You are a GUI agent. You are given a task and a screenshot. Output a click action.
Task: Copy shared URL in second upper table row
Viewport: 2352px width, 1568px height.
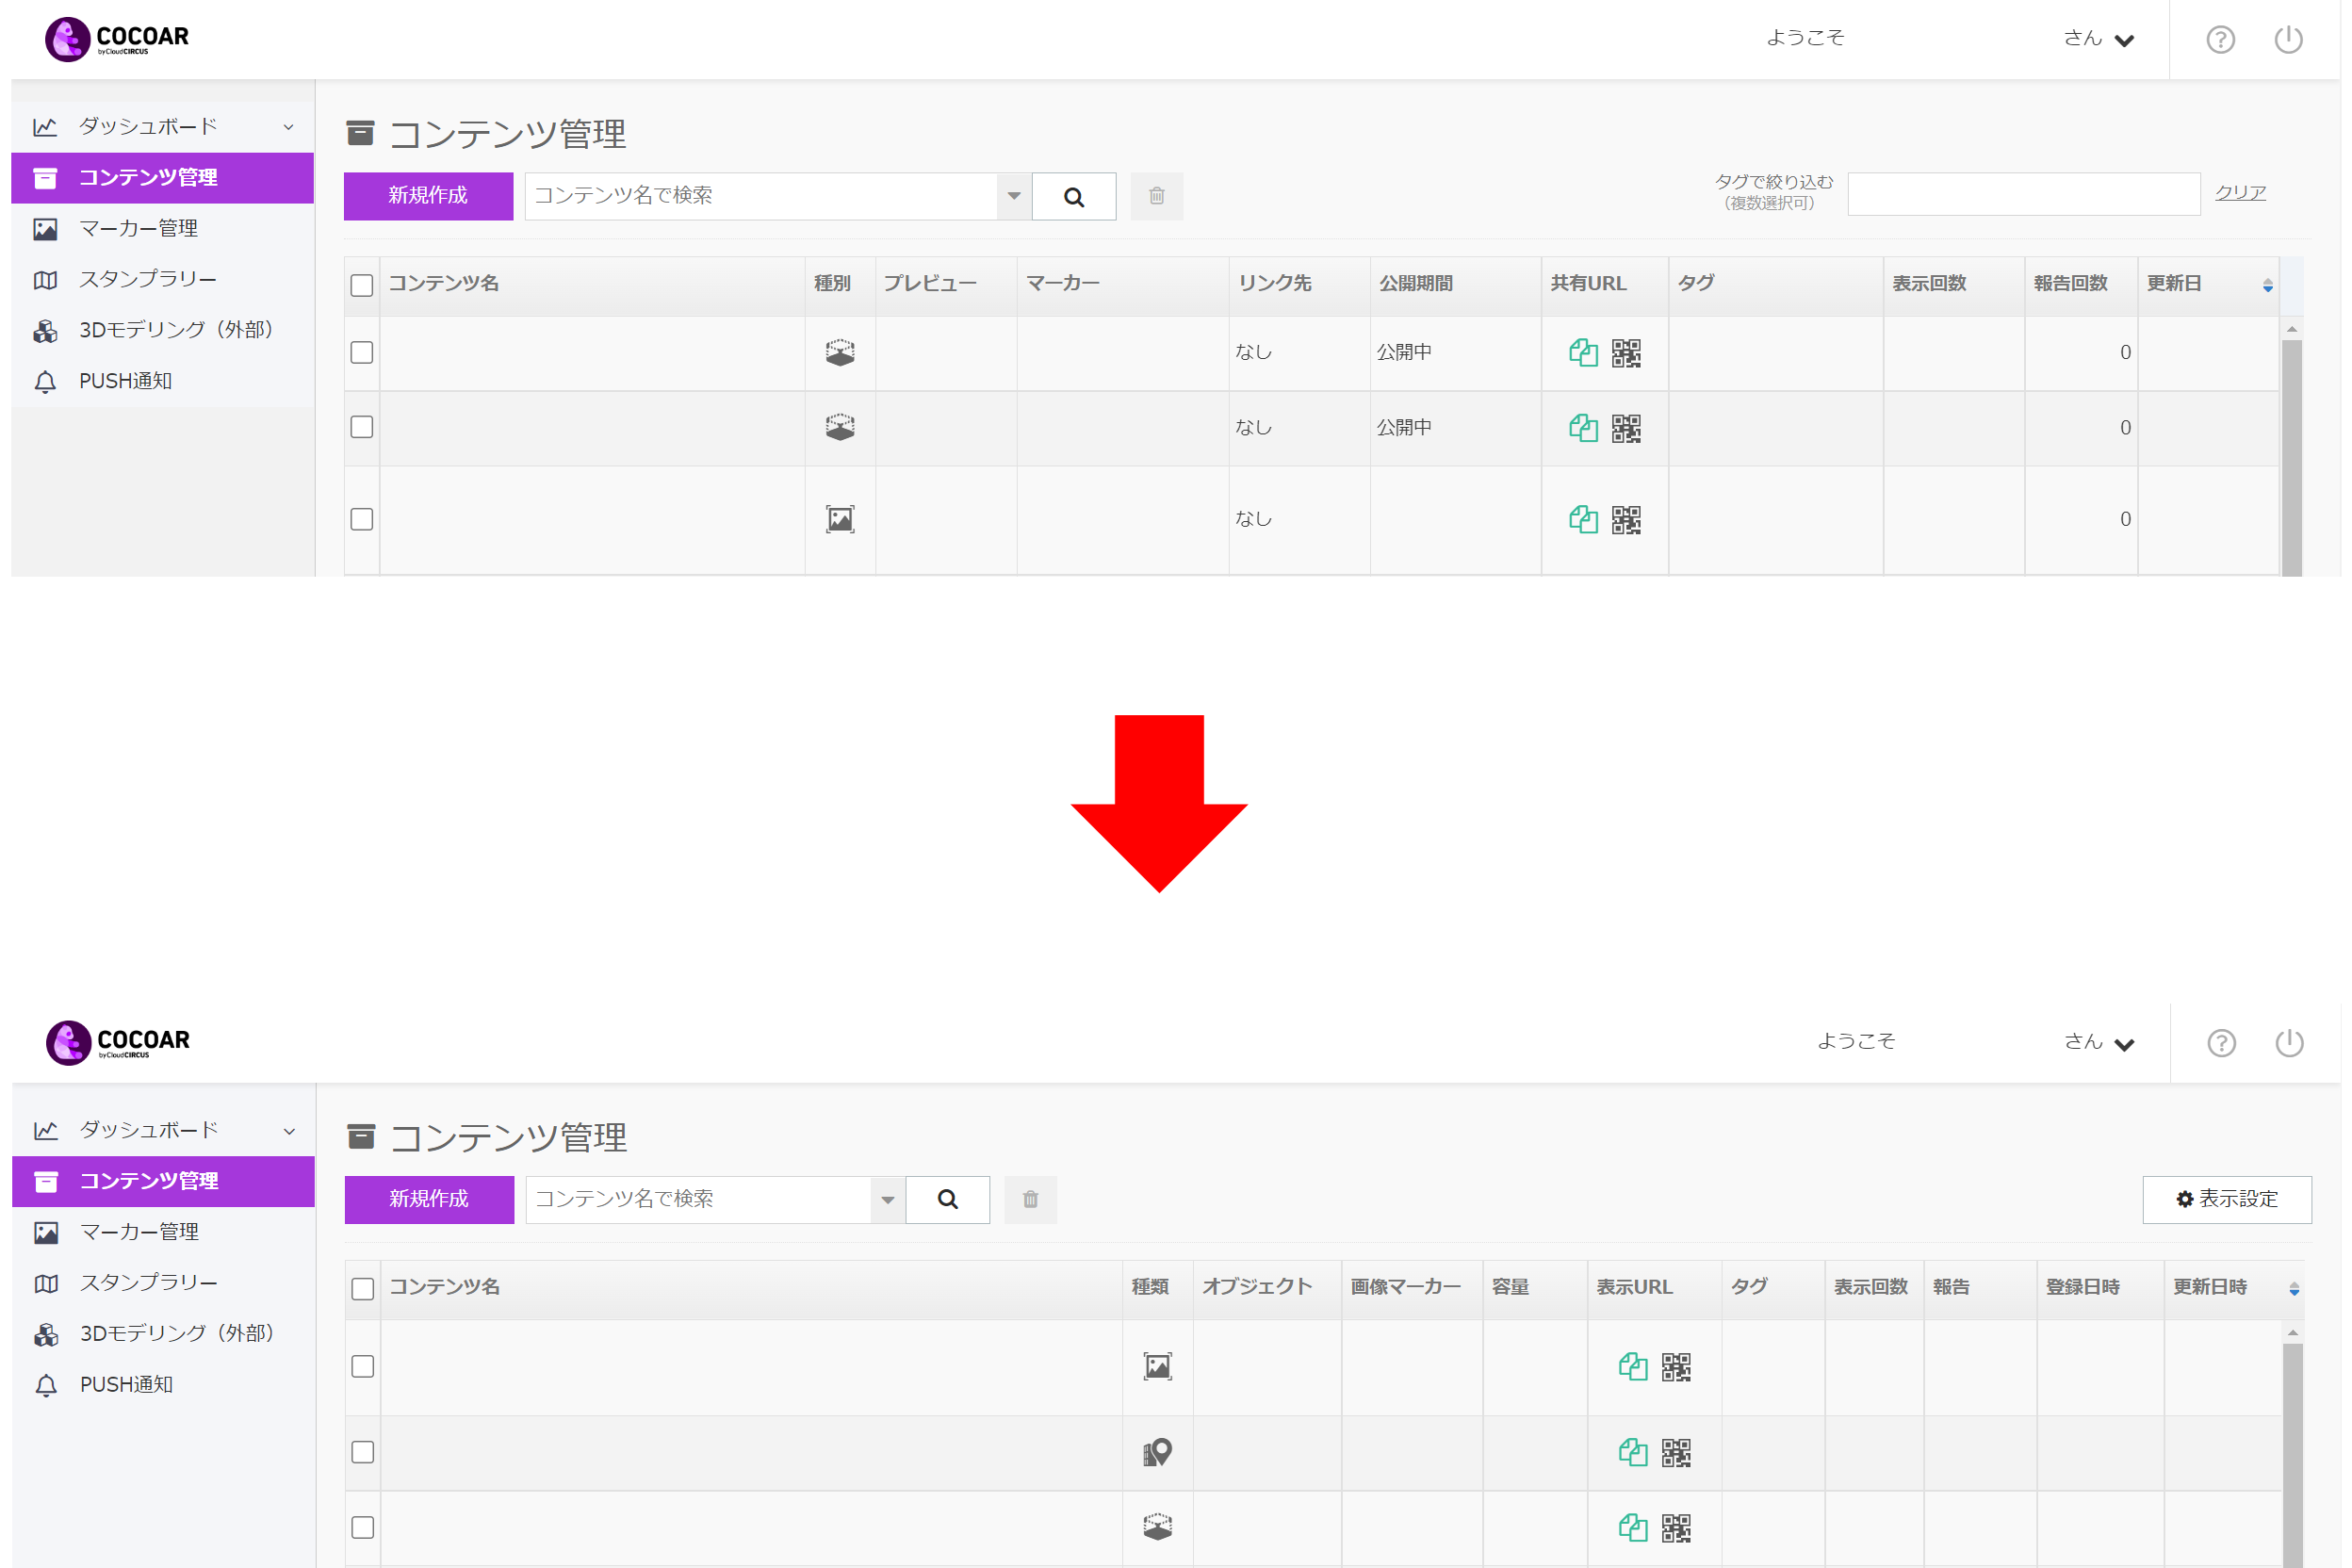pos(1583,428)
